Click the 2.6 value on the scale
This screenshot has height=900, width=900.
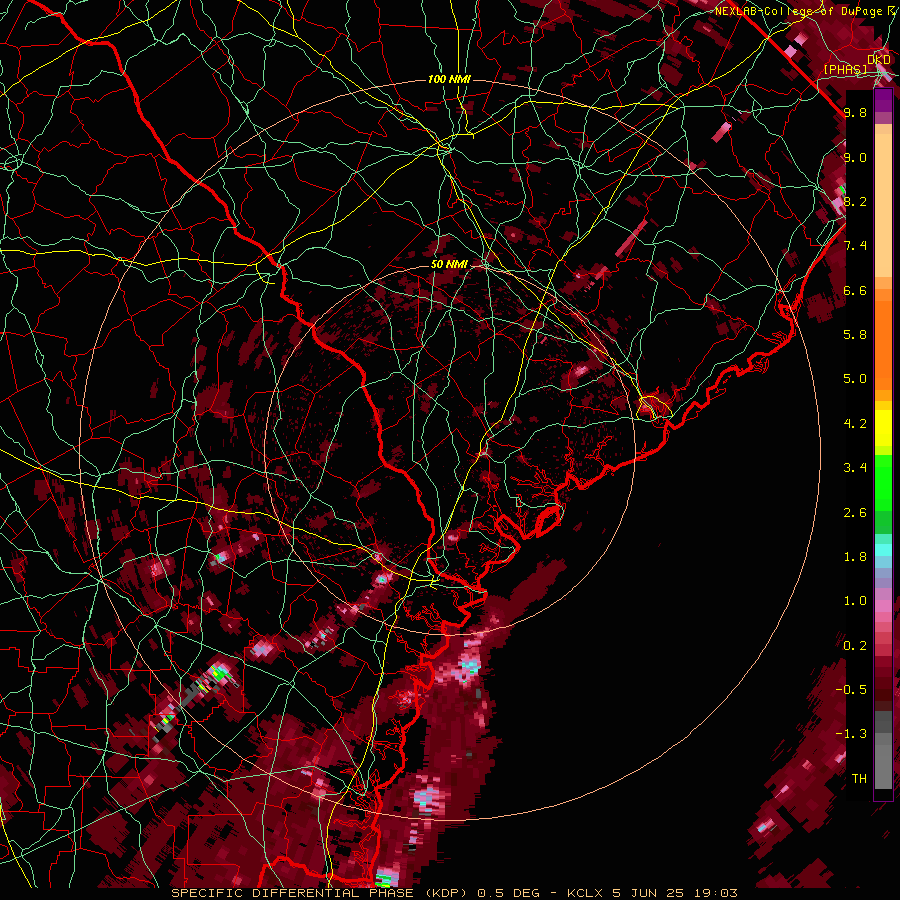pos(855,513)
